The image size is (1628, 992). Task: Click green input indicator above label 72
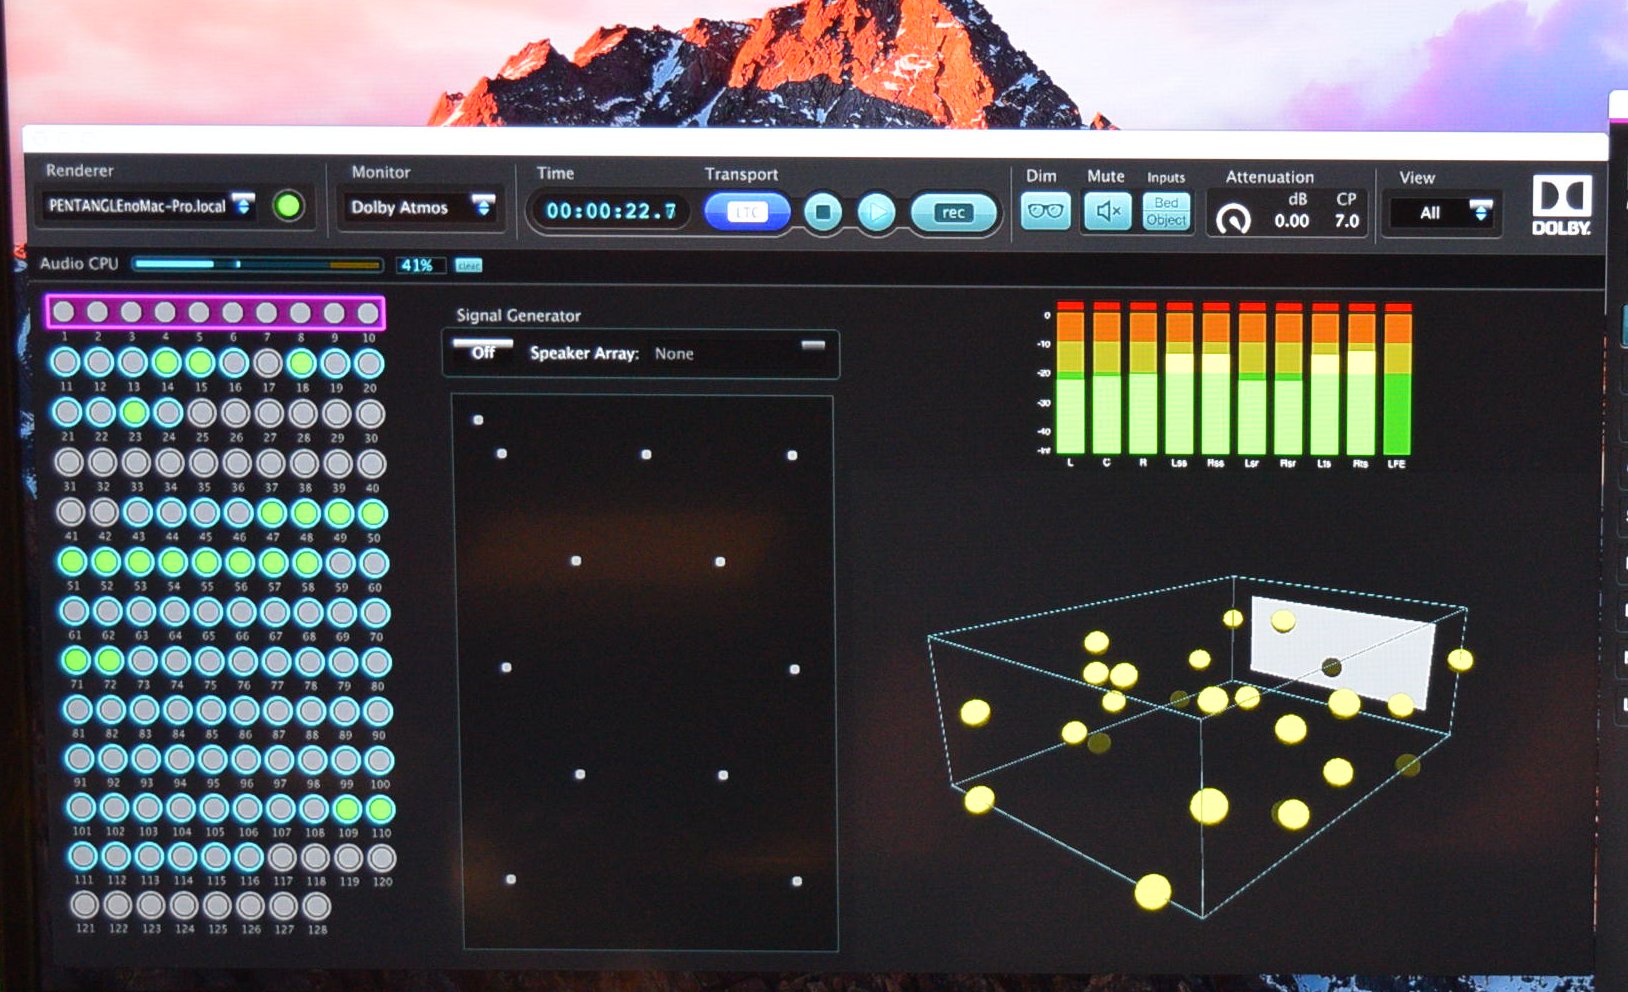(x=109, y=660)
